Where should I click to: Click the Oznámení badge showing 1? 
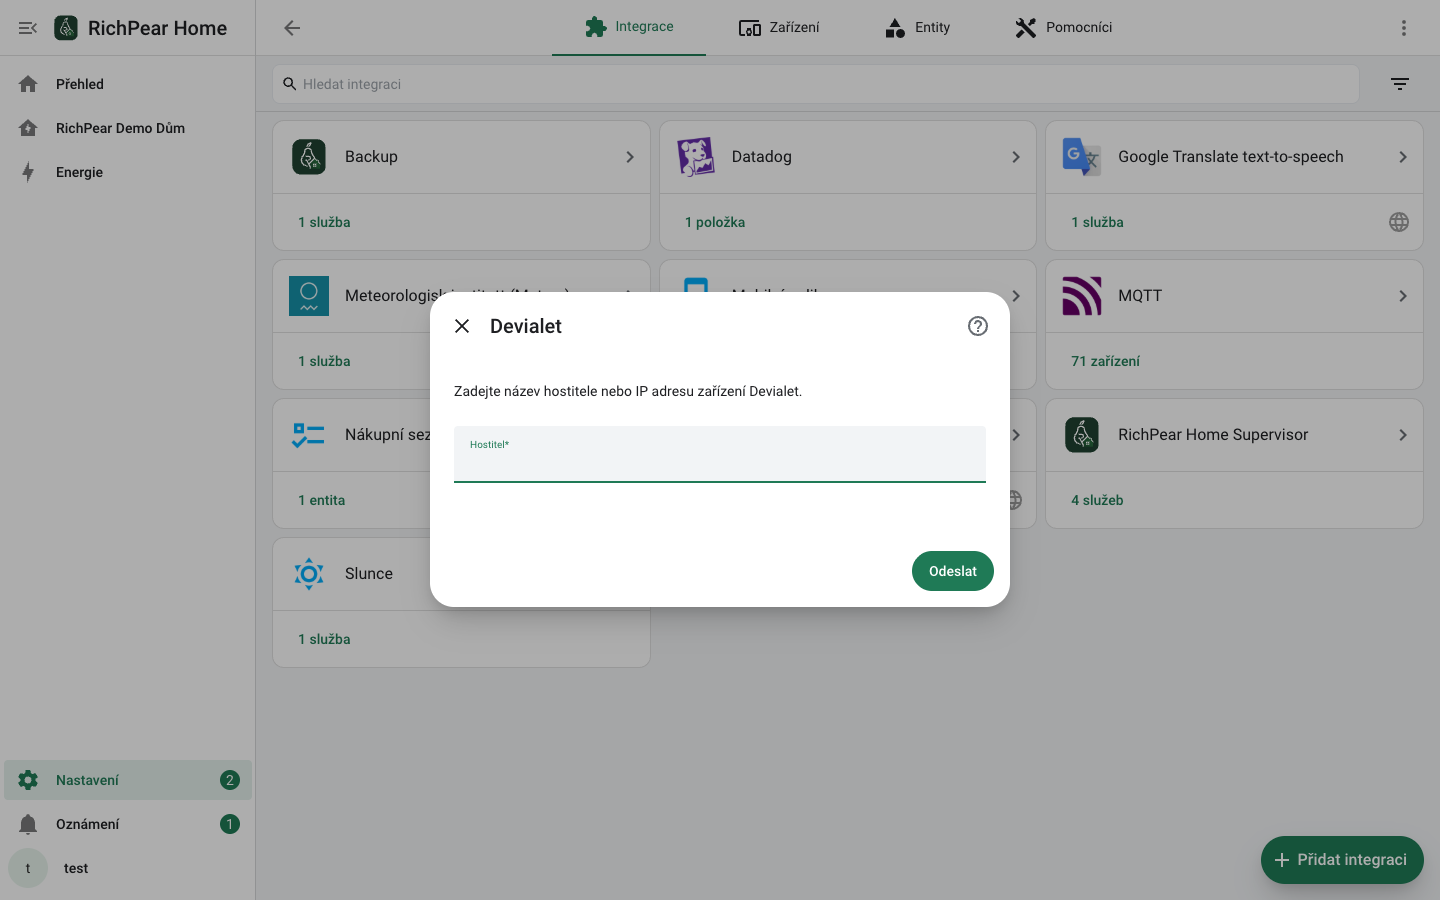(x=230, y=824)
